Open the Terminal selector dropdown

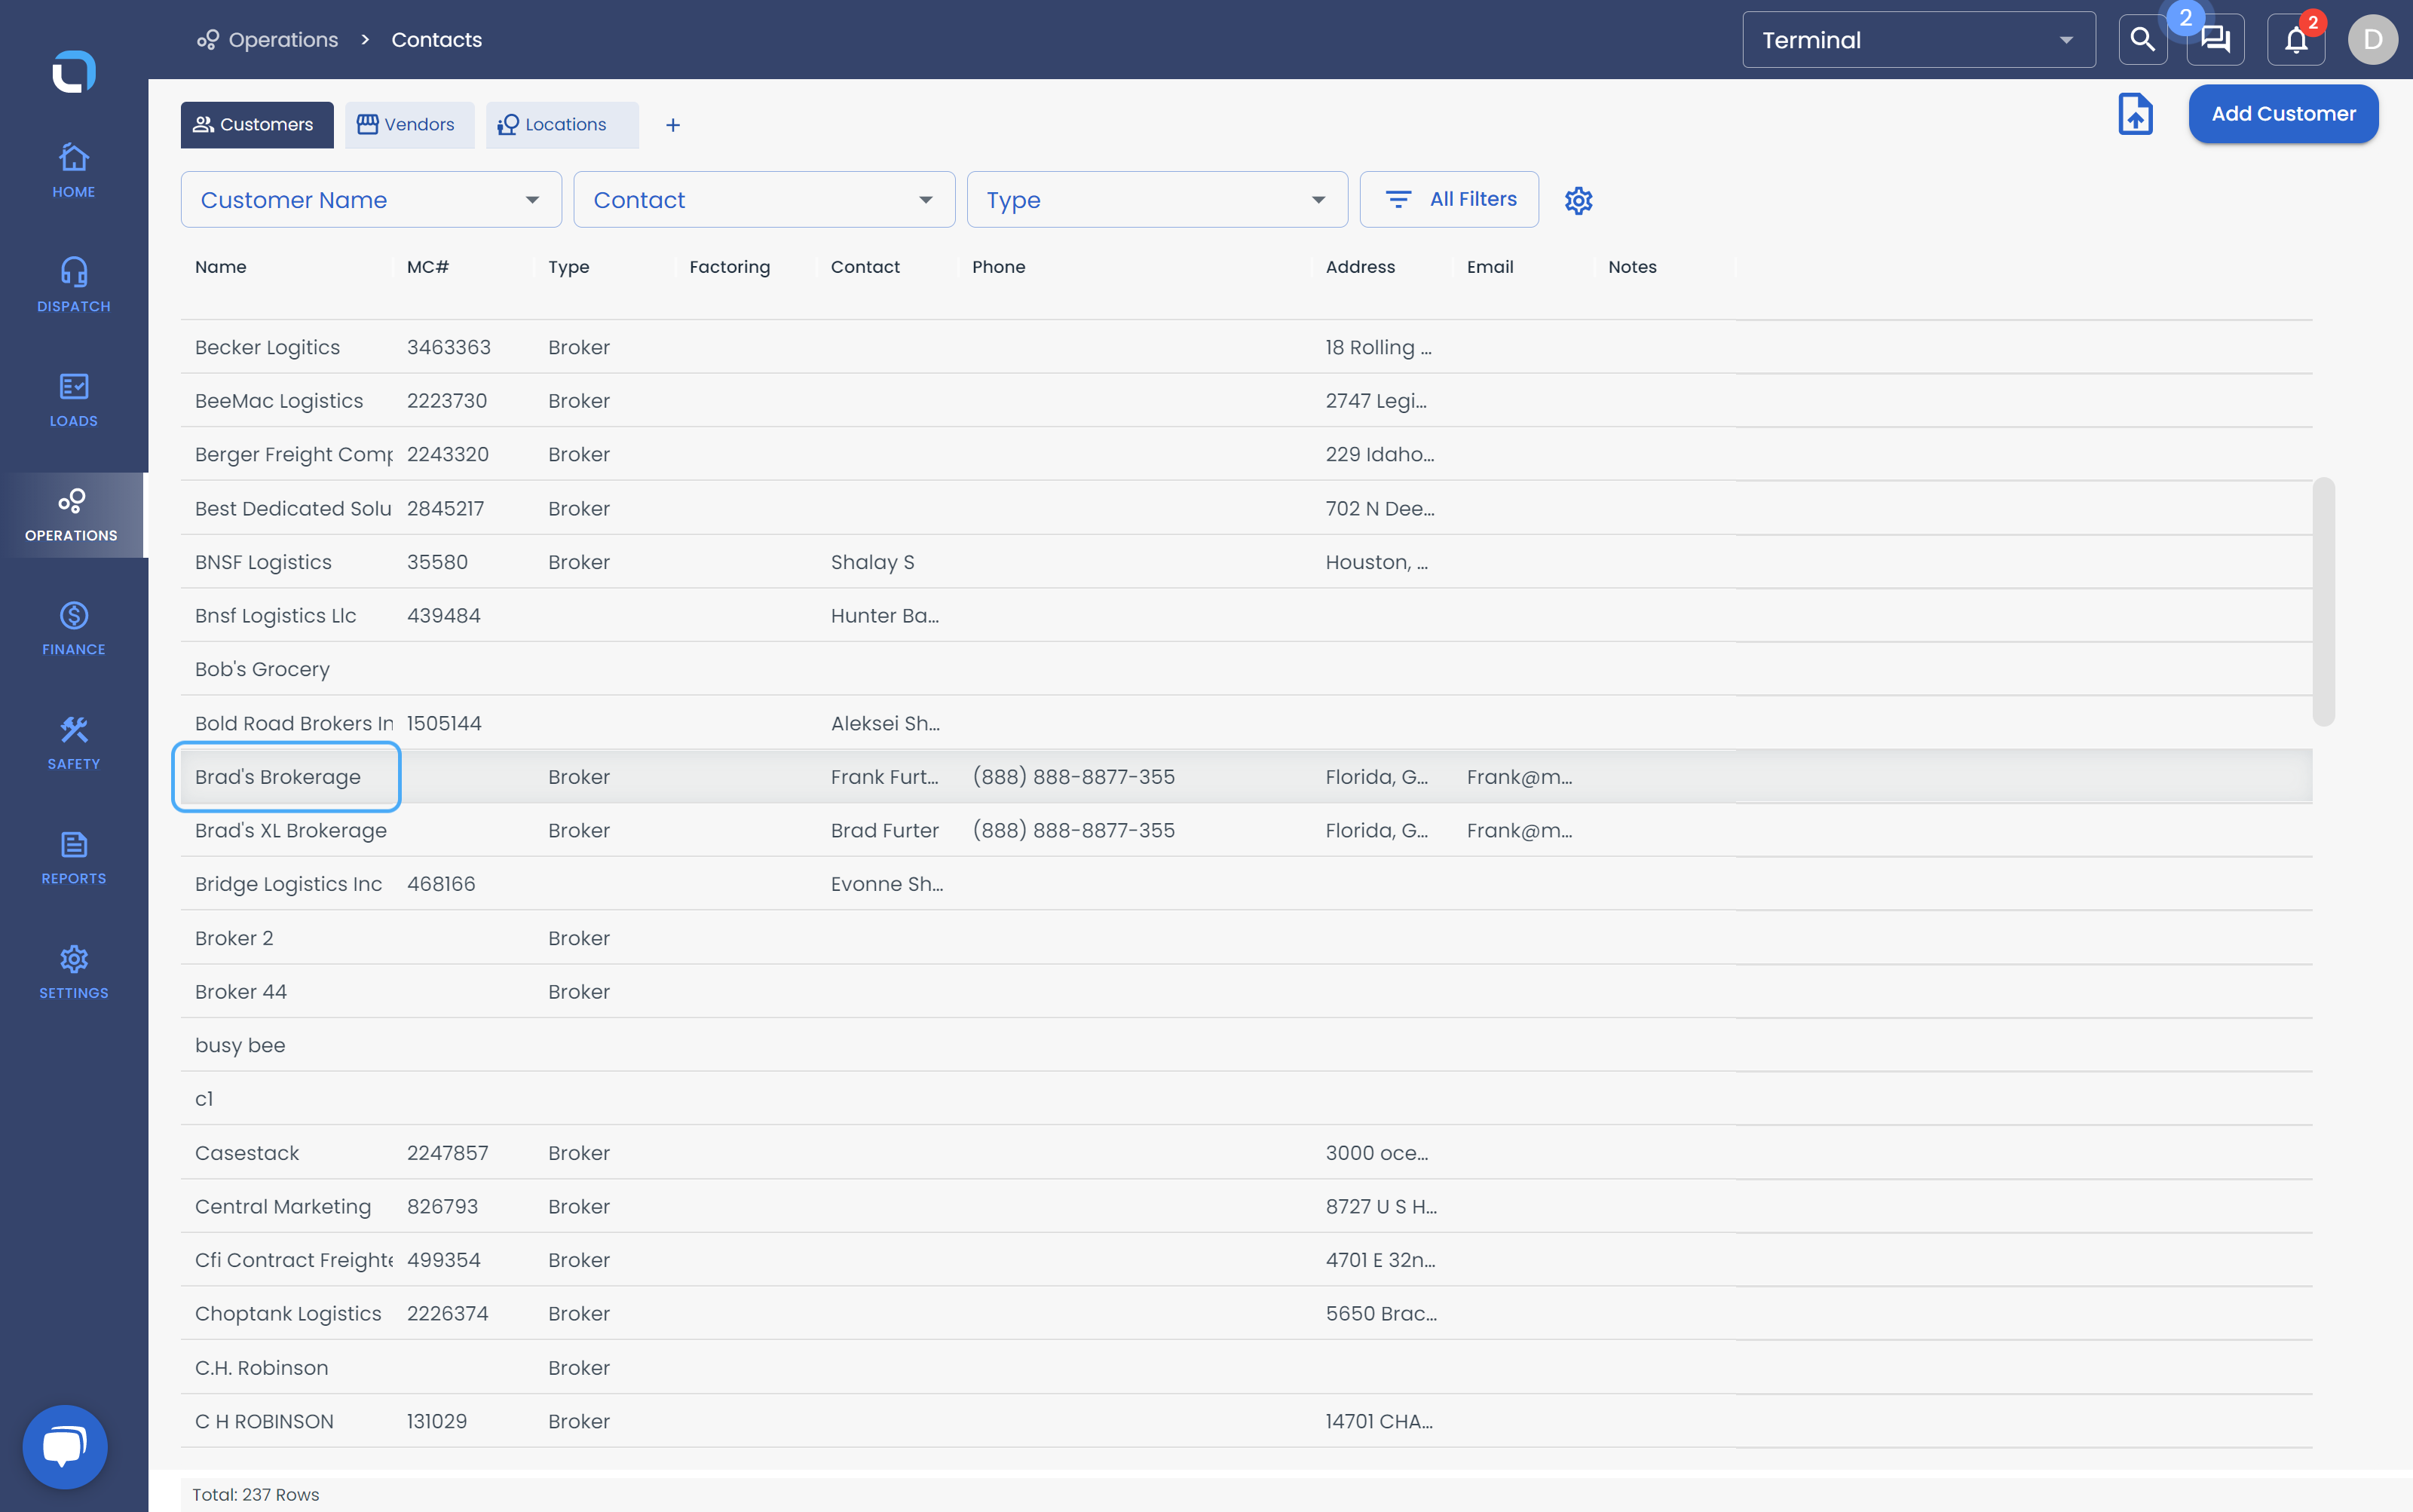coord(1918,40)
